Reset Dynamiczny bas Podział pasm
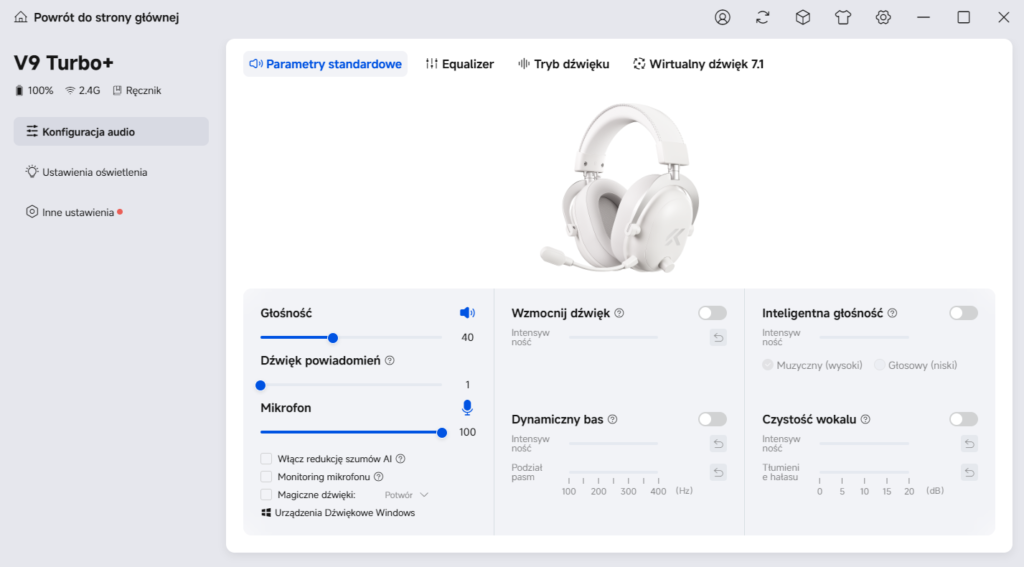The width and height of the screenshot is (1024, 567). (718, 472)
